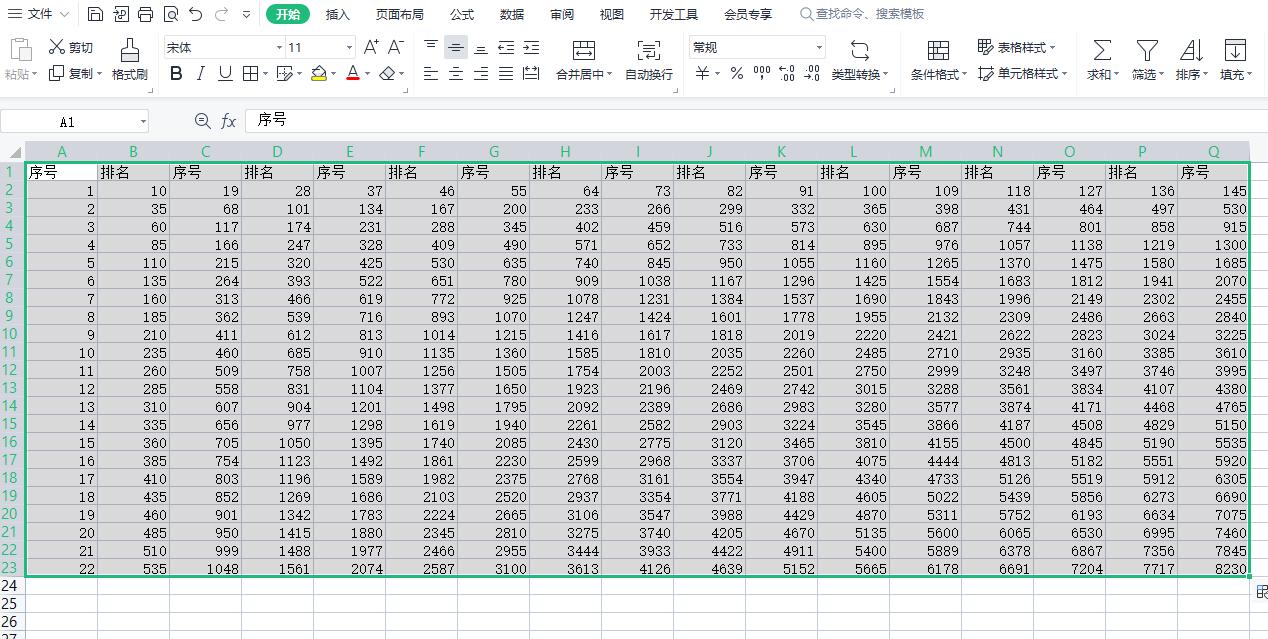The image size is (1268, 639).
Task: Toggle Underline formatting
Action: (225, 73)
